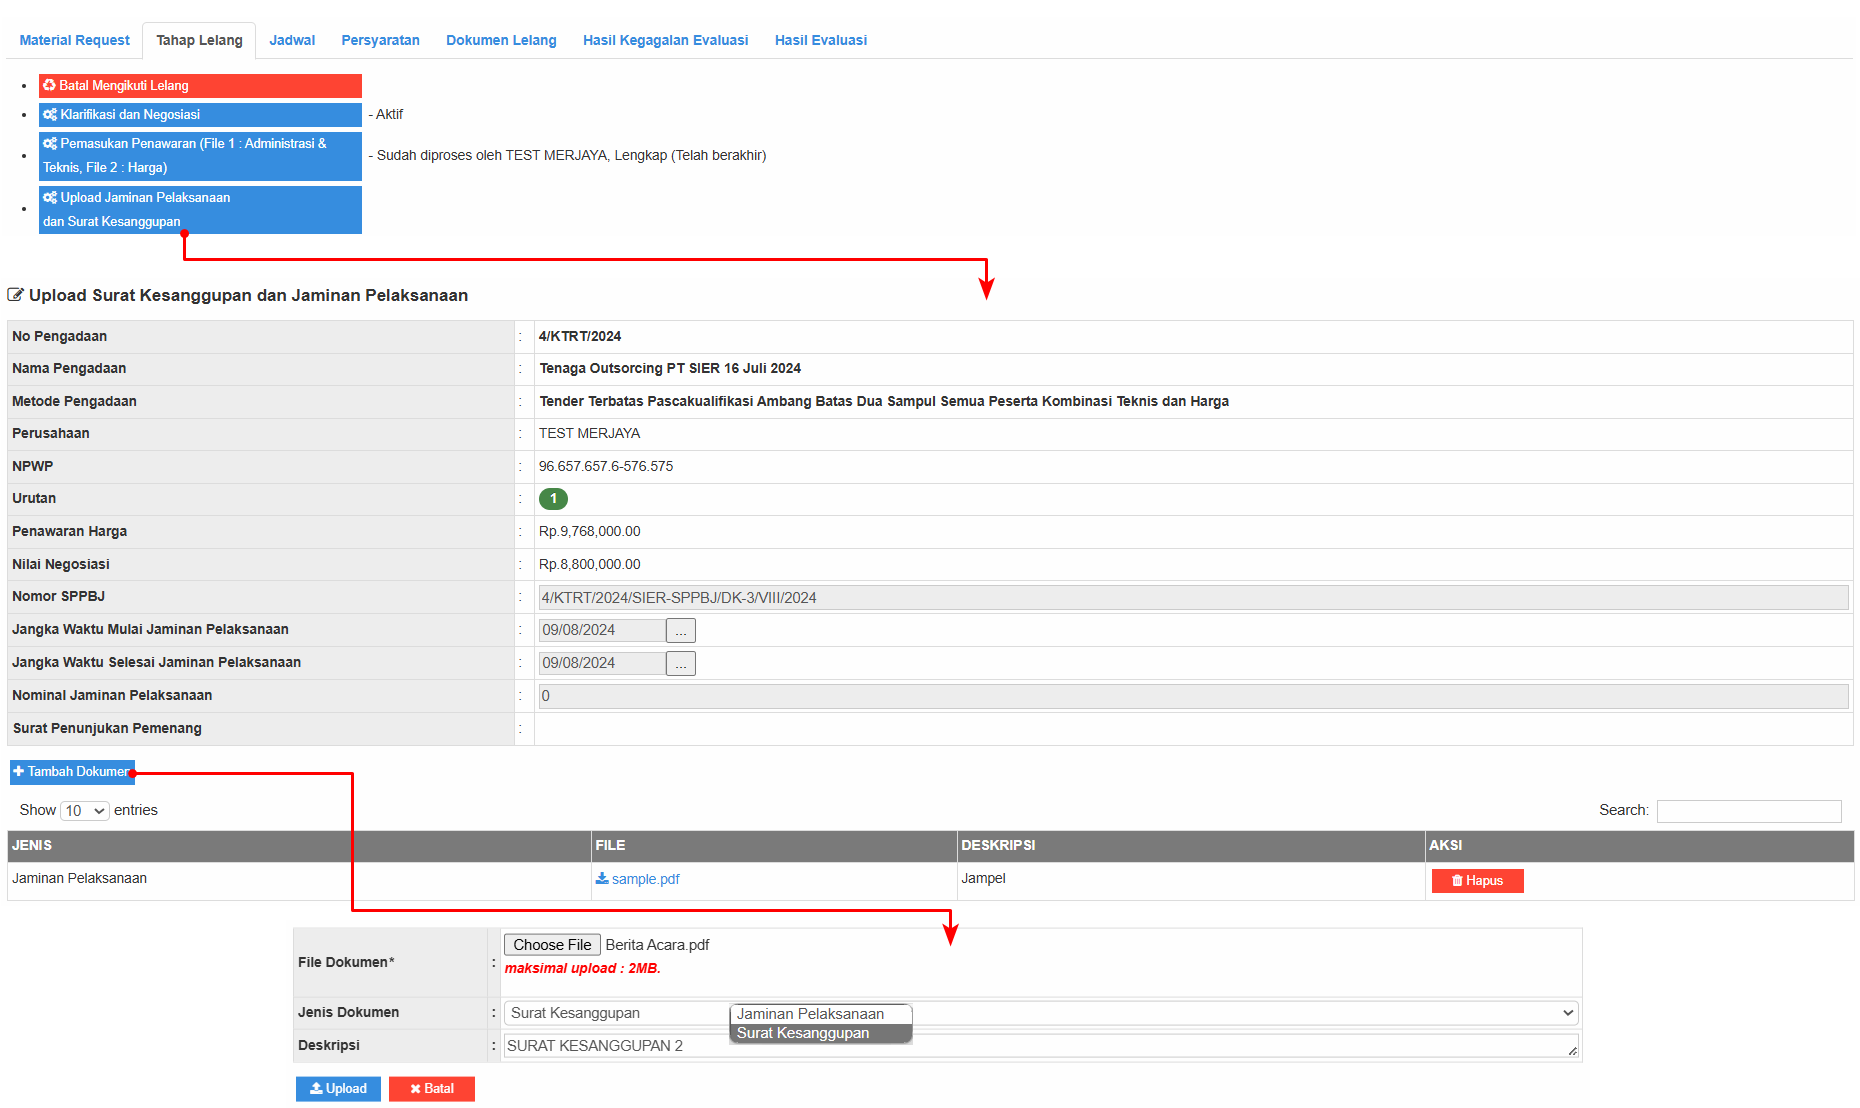Click the plus icon on Tambah Dokumen
The width and height of the screenshot is (1860, 1108).
pyautogui.click(x=19, y=772)
